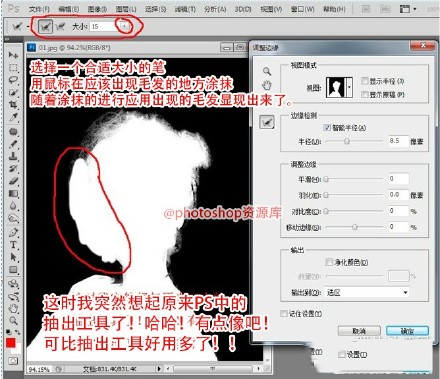Select the 3D Rotate tool

(x=13, y=283)
